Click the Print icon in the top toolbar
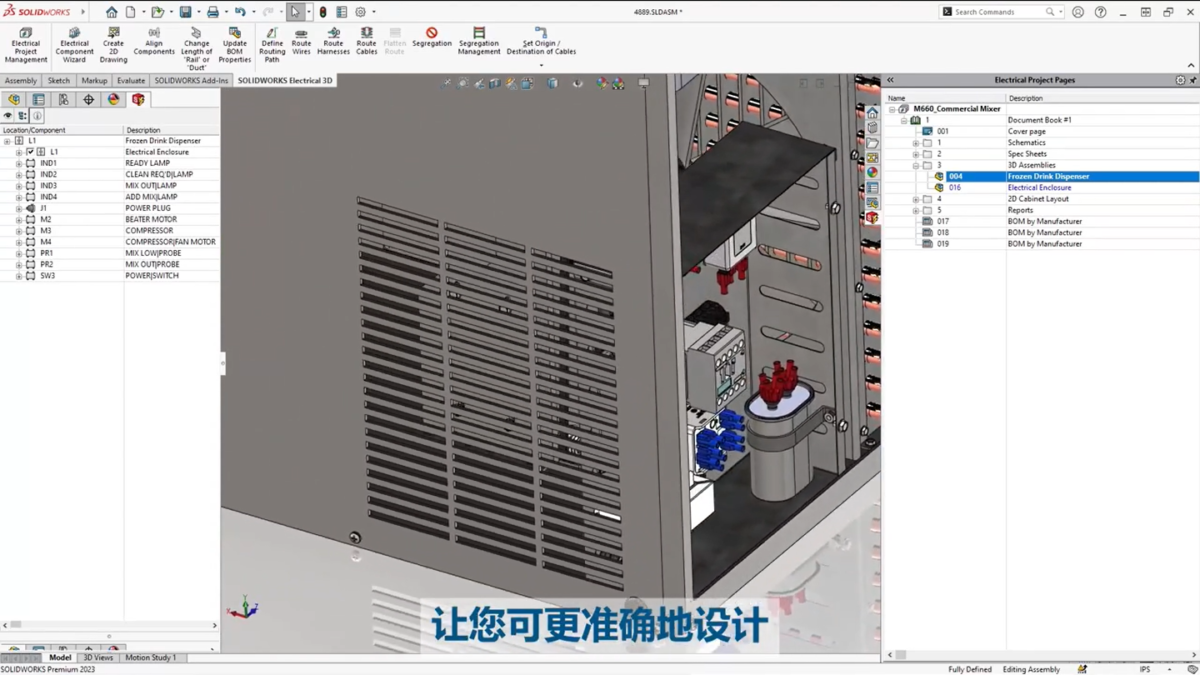1200x675 pixels. tap(213, 12)
